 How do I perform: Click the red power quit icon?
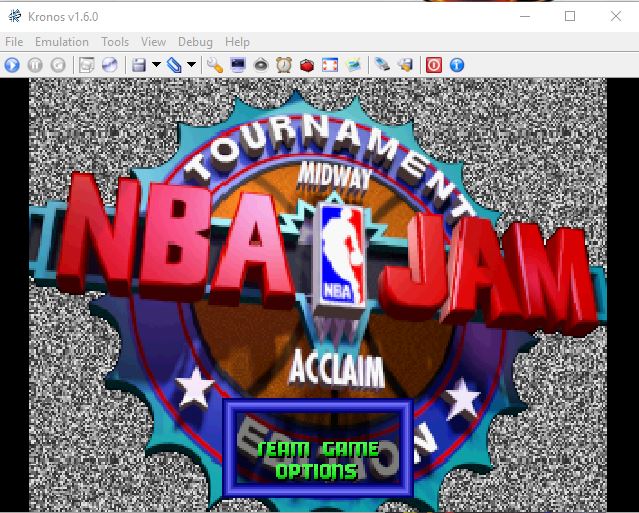[x=434, y=65]
